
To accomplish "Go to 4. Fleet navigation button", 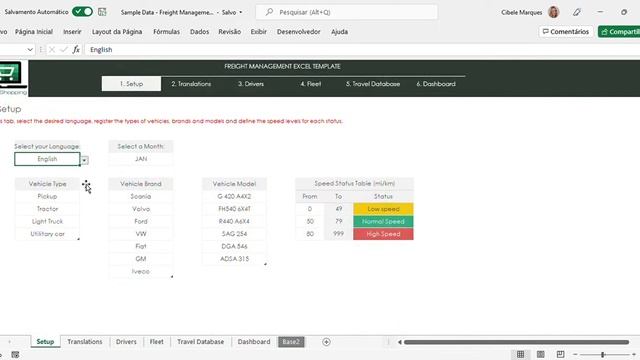I will [311, 84].
